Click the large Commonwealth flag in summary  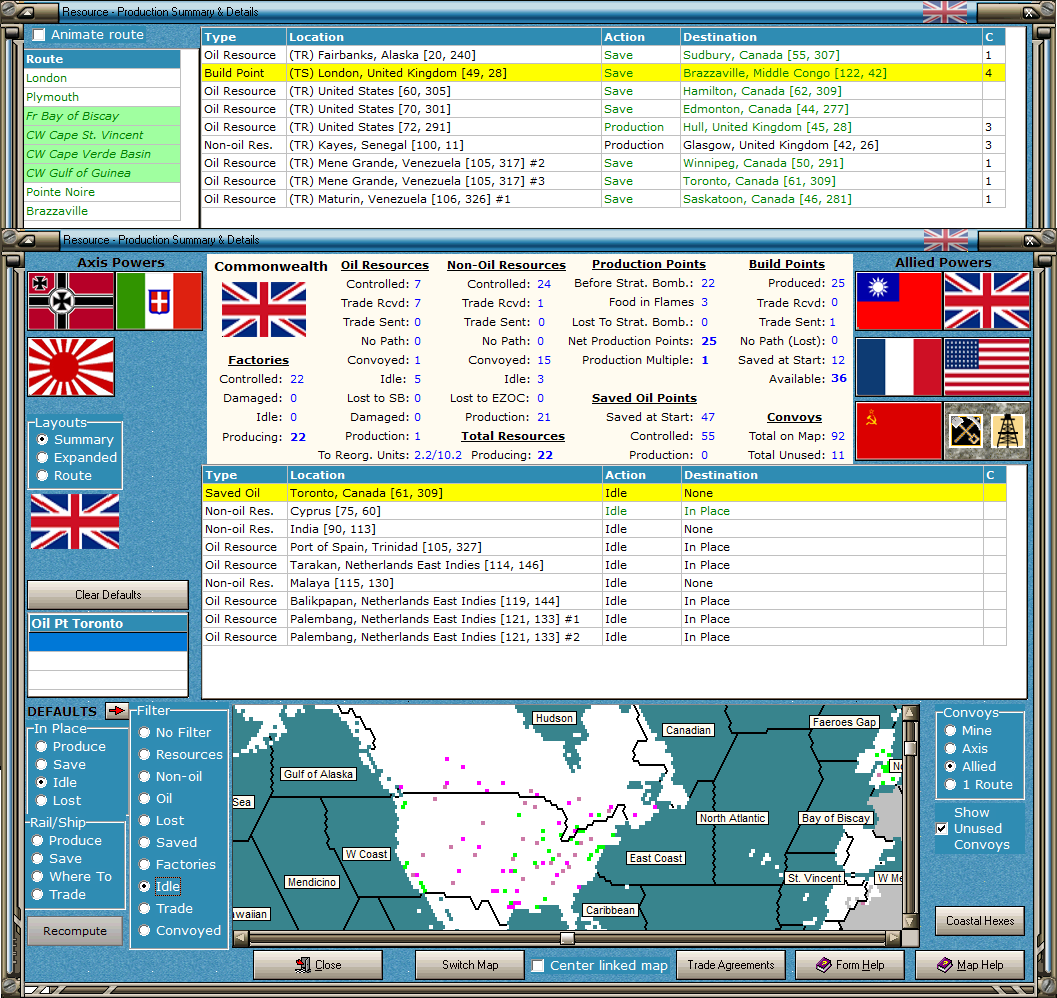[264, 310]
